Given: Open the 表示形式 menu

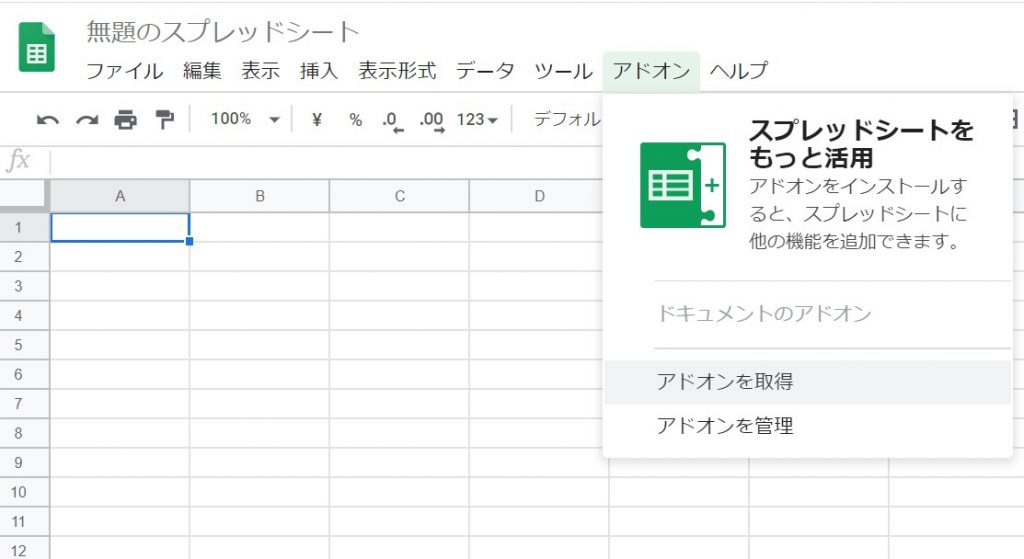Looking at the screenshot, I should (397, 71).
